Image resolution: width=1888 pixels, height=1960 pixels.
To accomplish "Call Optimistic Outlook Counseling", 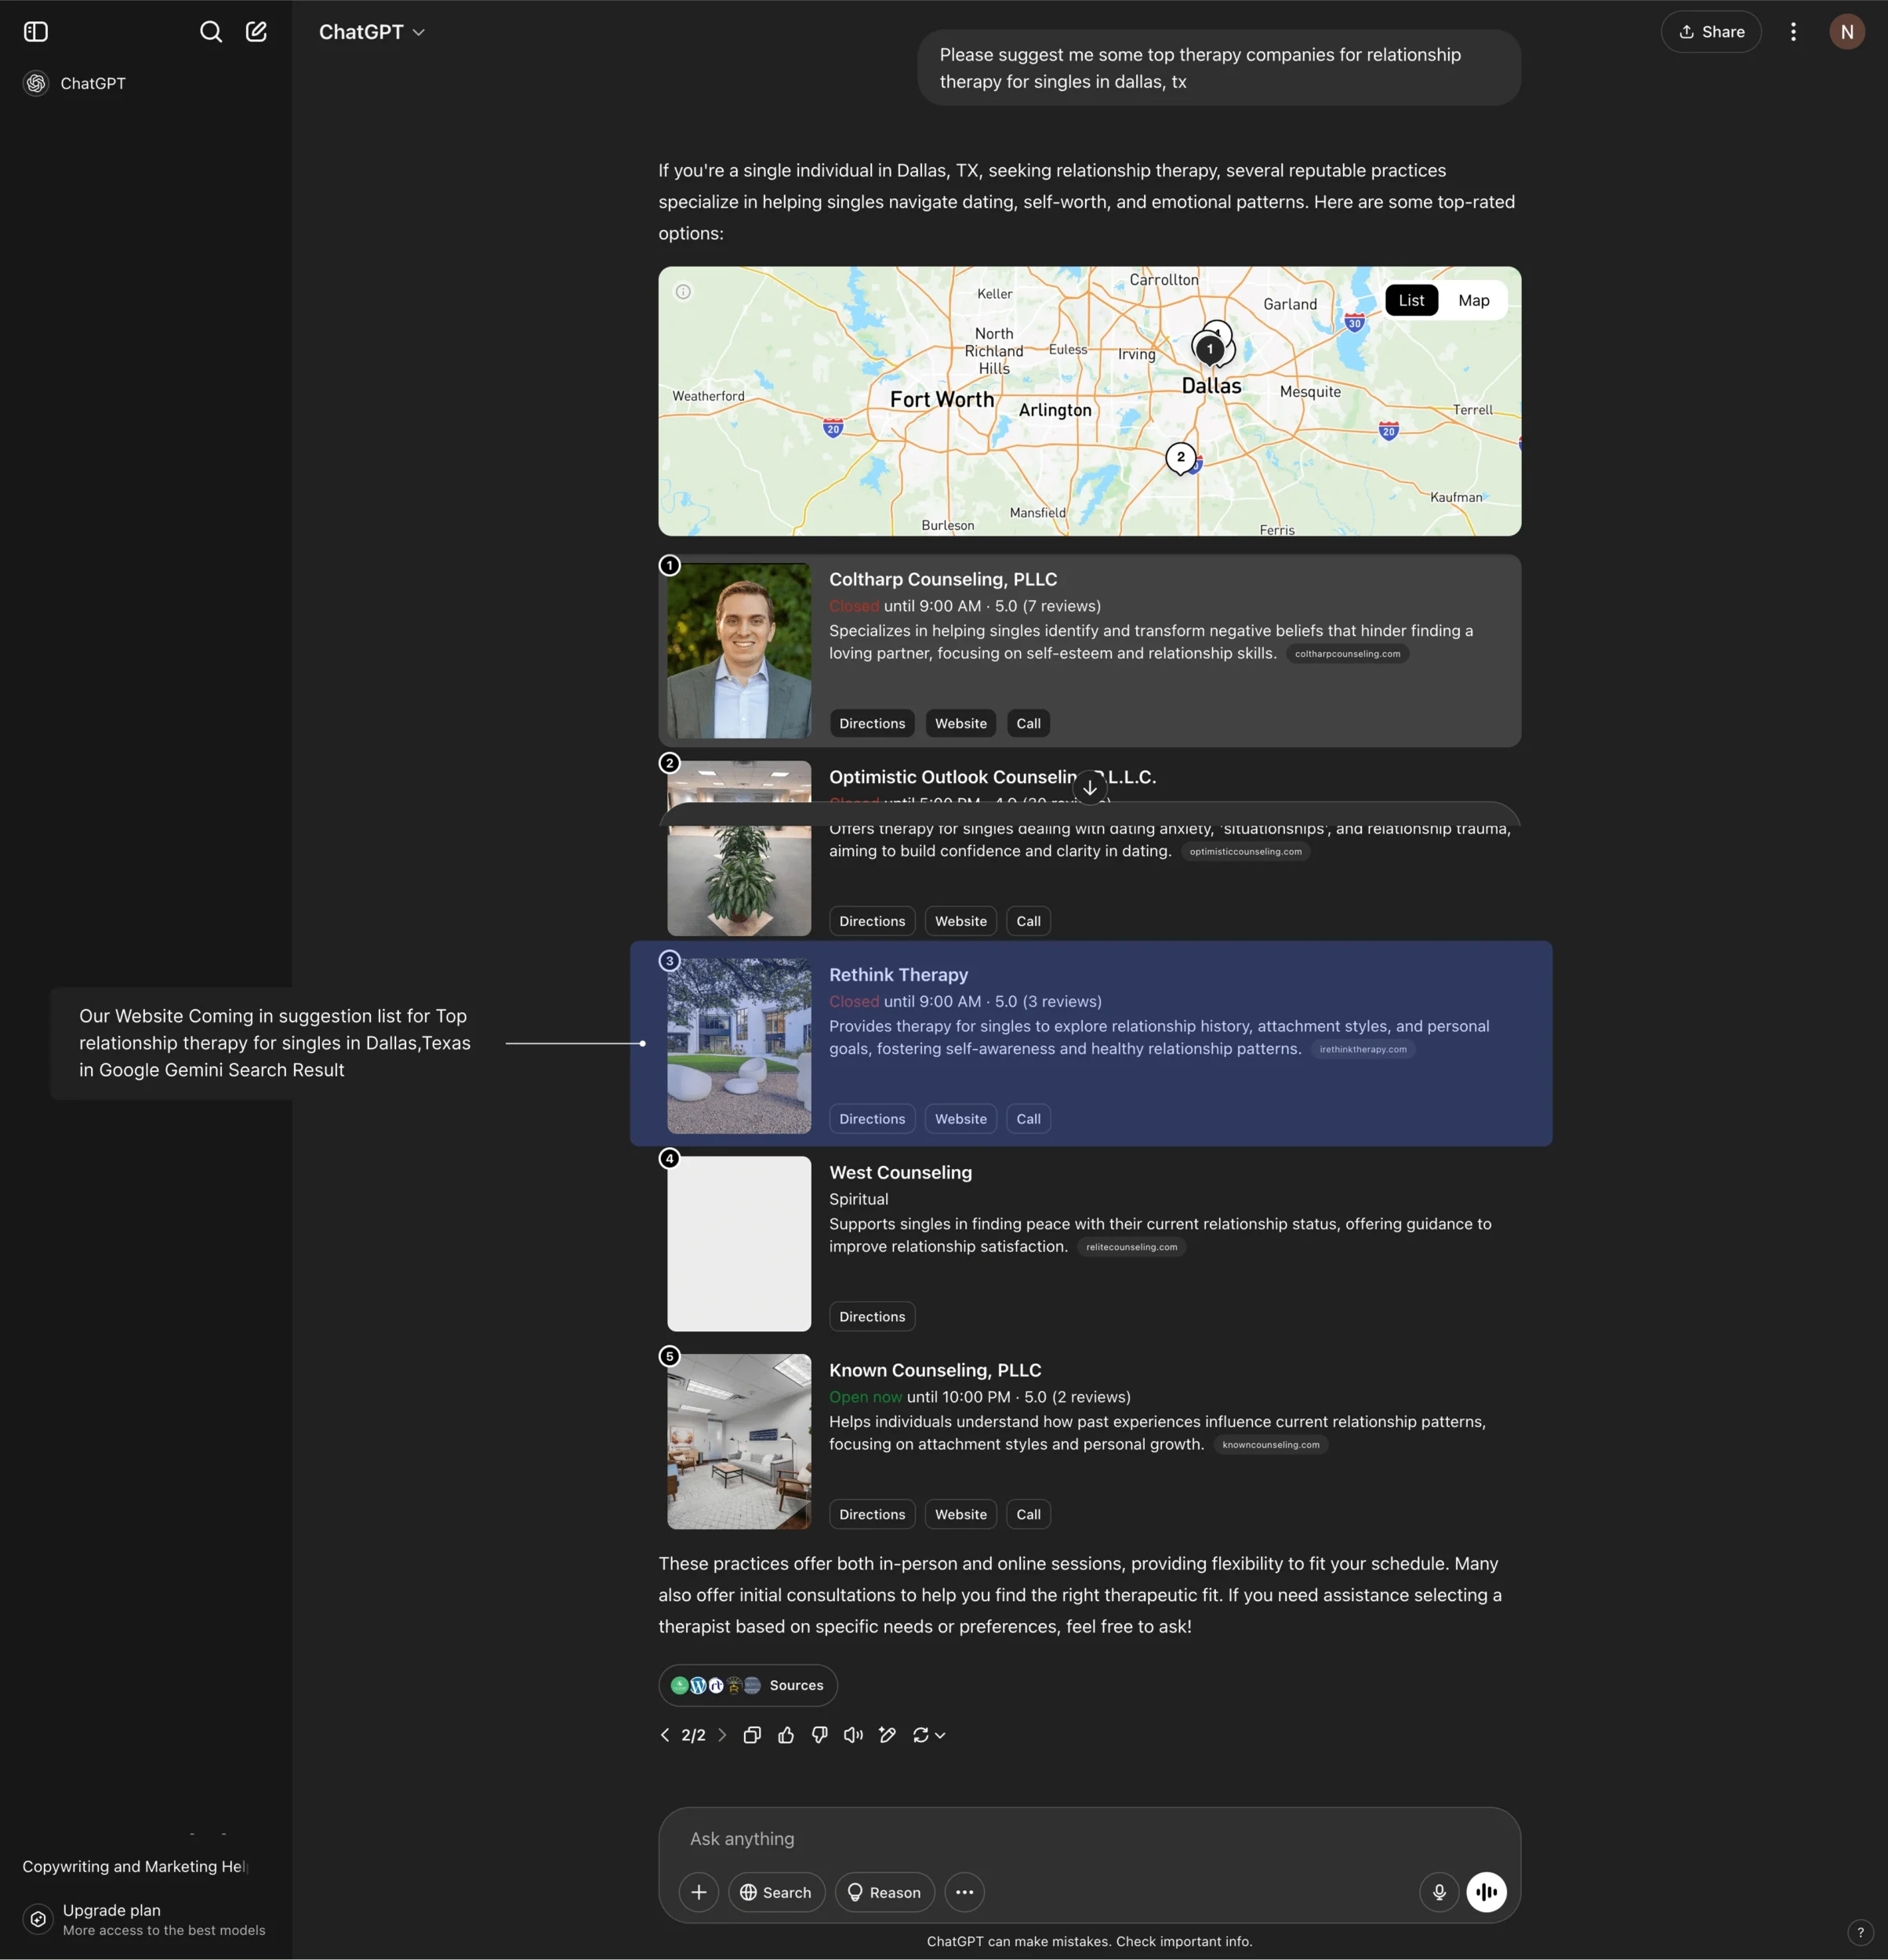I will point(1028,922).
